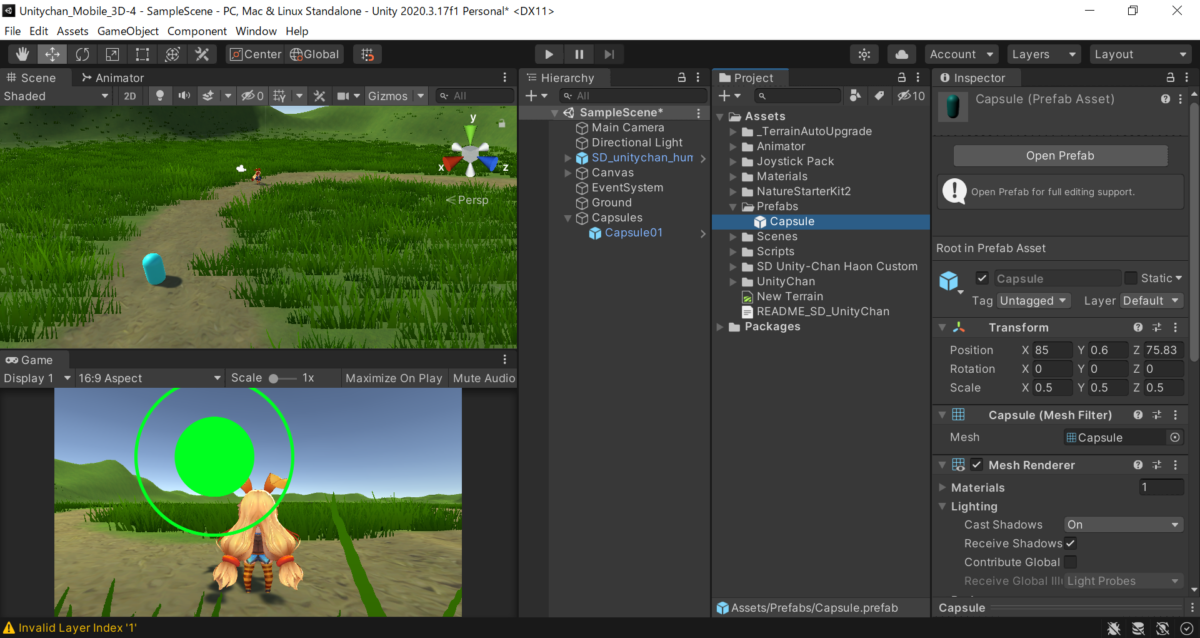Toggle Center pivot mode button
The width and height of the screenshot is (1200, 638).
[256, 54]
